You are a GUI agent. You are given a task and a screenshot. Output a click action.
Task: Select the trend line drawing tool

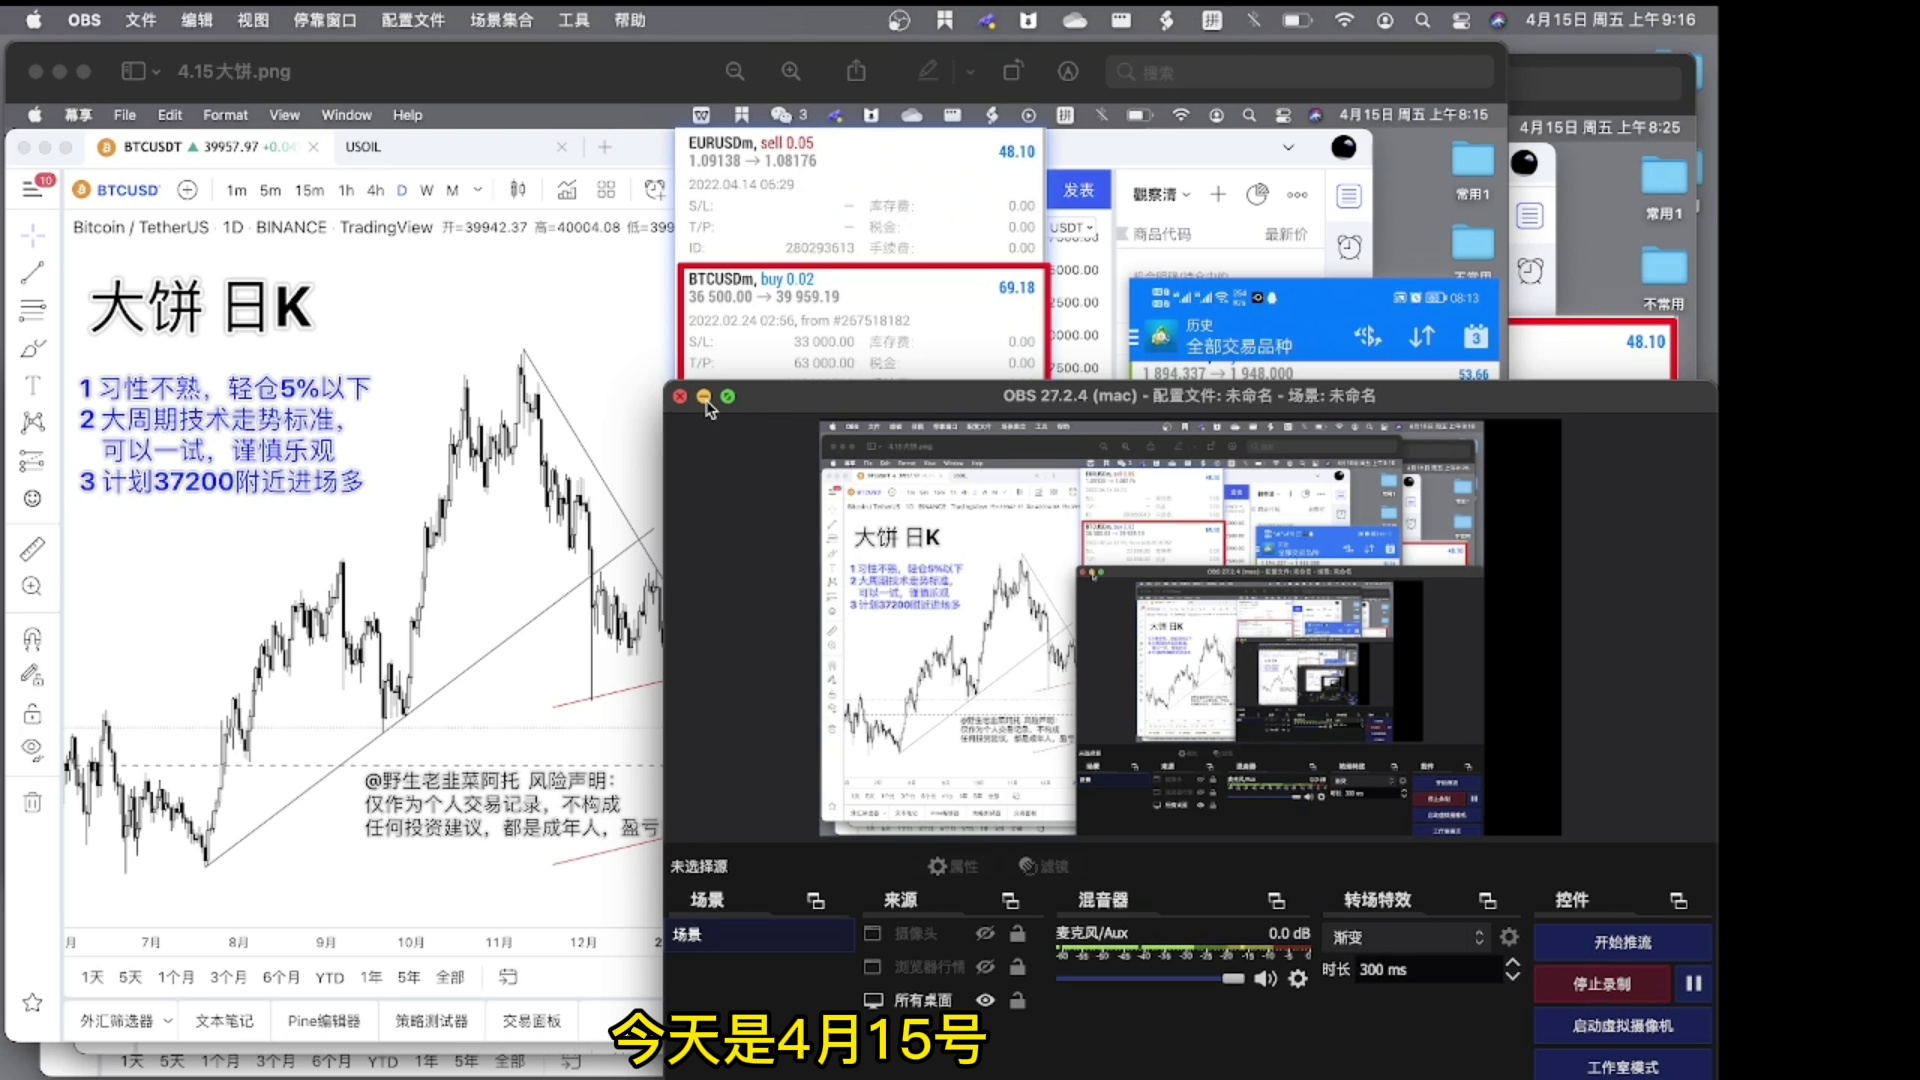coord(32,272)
